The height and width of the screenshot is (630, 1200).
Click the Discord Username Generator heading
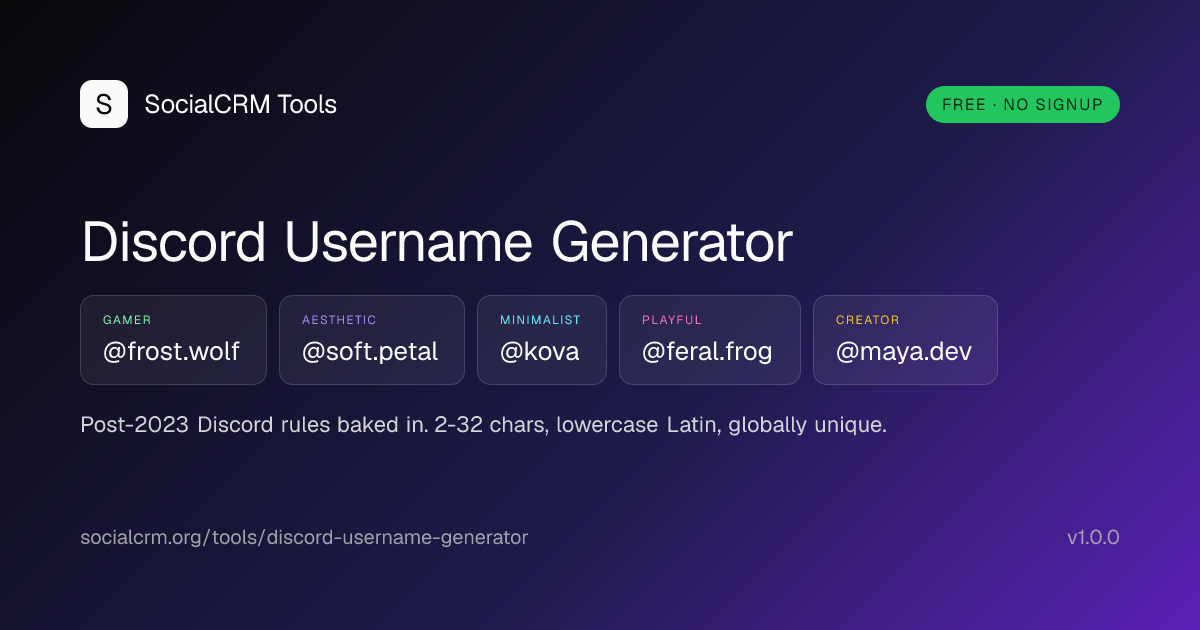click(437, 243)
